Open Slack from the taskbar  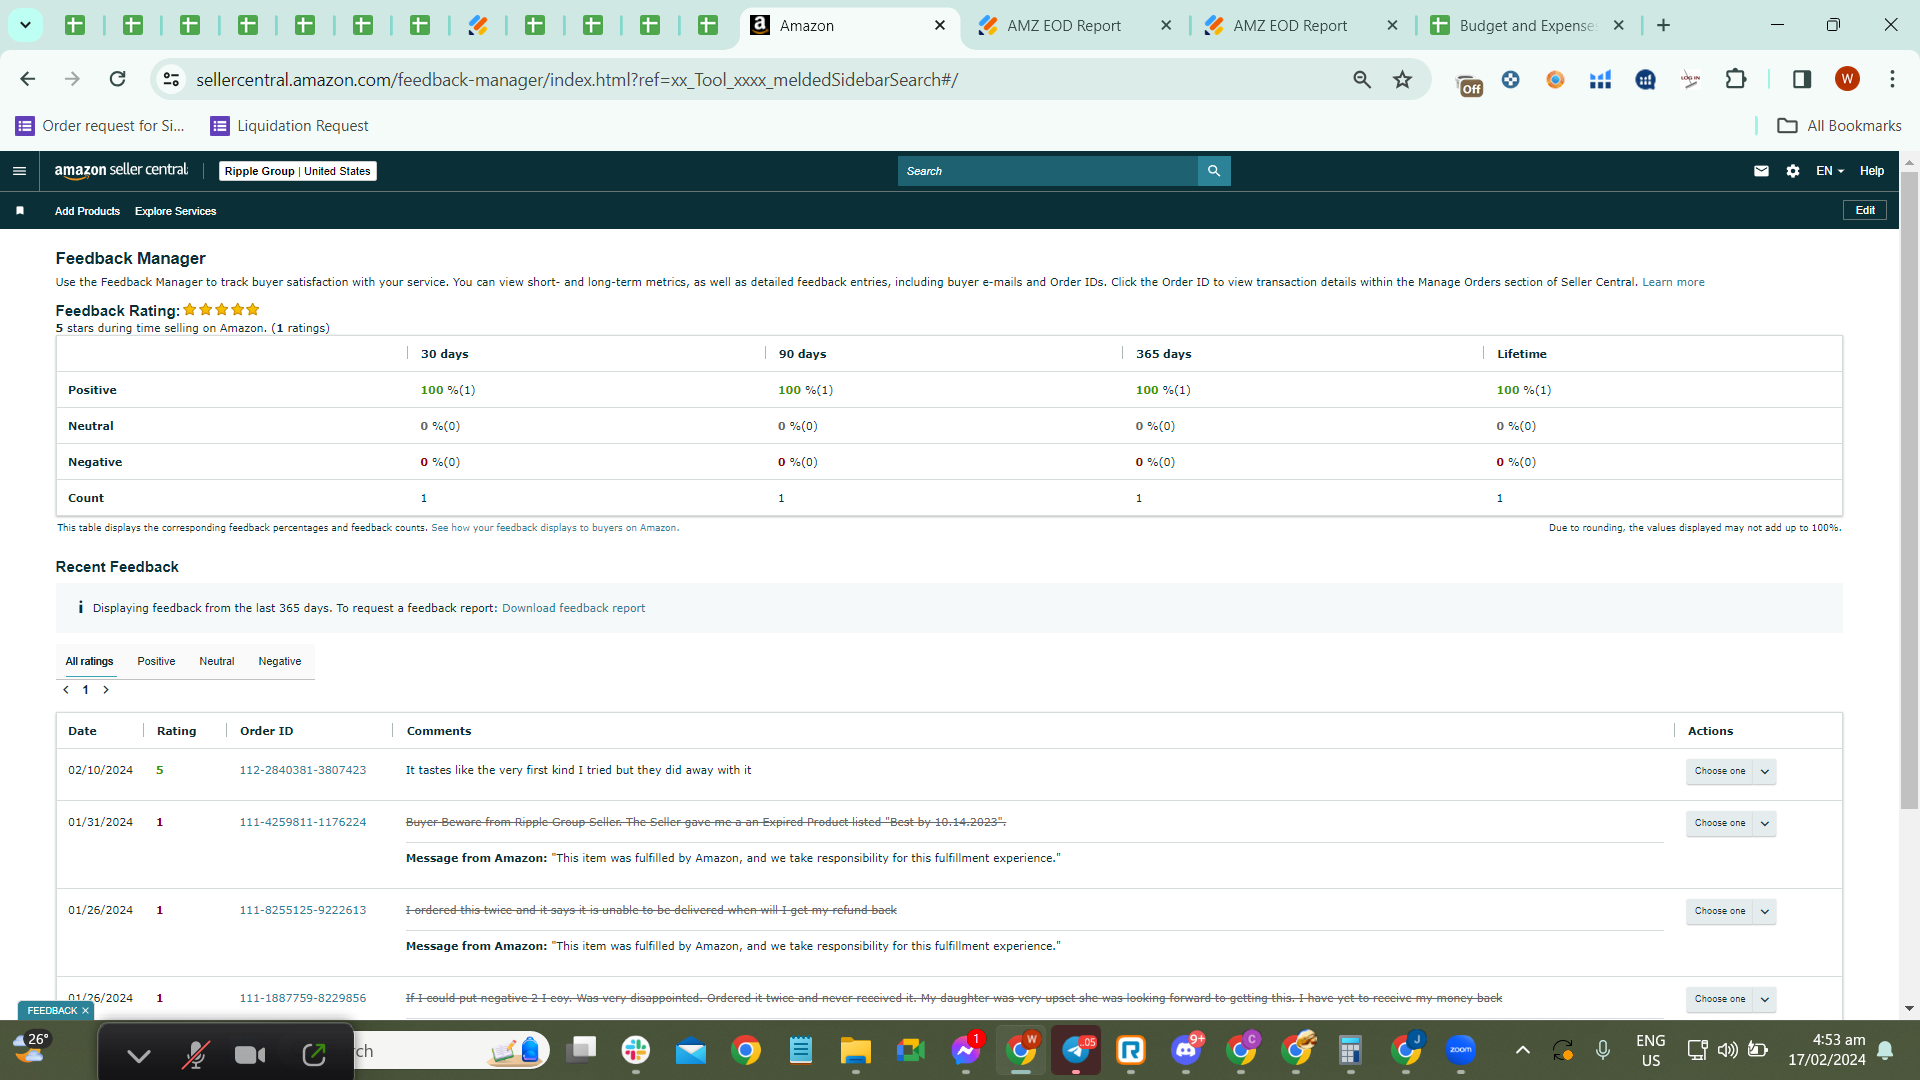coord(636,1050)
